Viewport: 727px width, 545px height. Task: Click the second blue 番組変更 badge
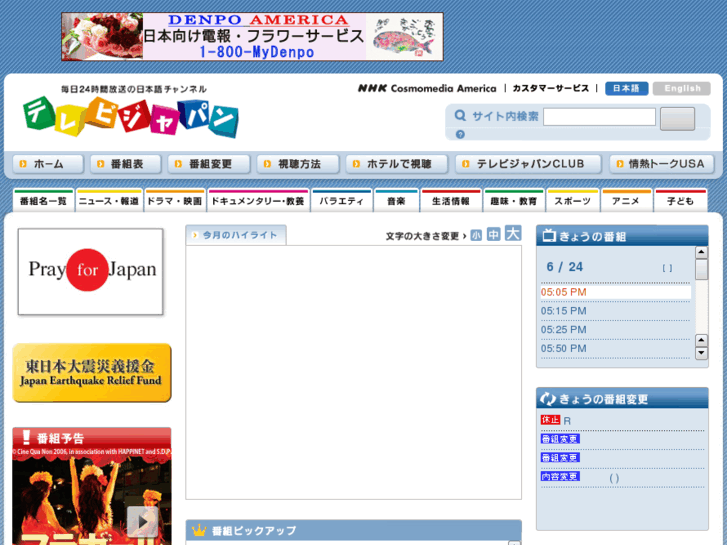tap(560, 458)
